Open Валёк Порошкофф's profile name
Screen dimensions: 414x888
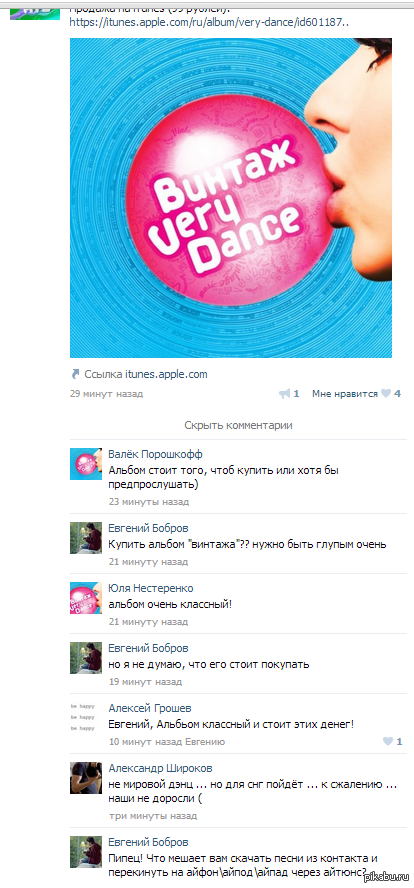(x=155, y=454)
